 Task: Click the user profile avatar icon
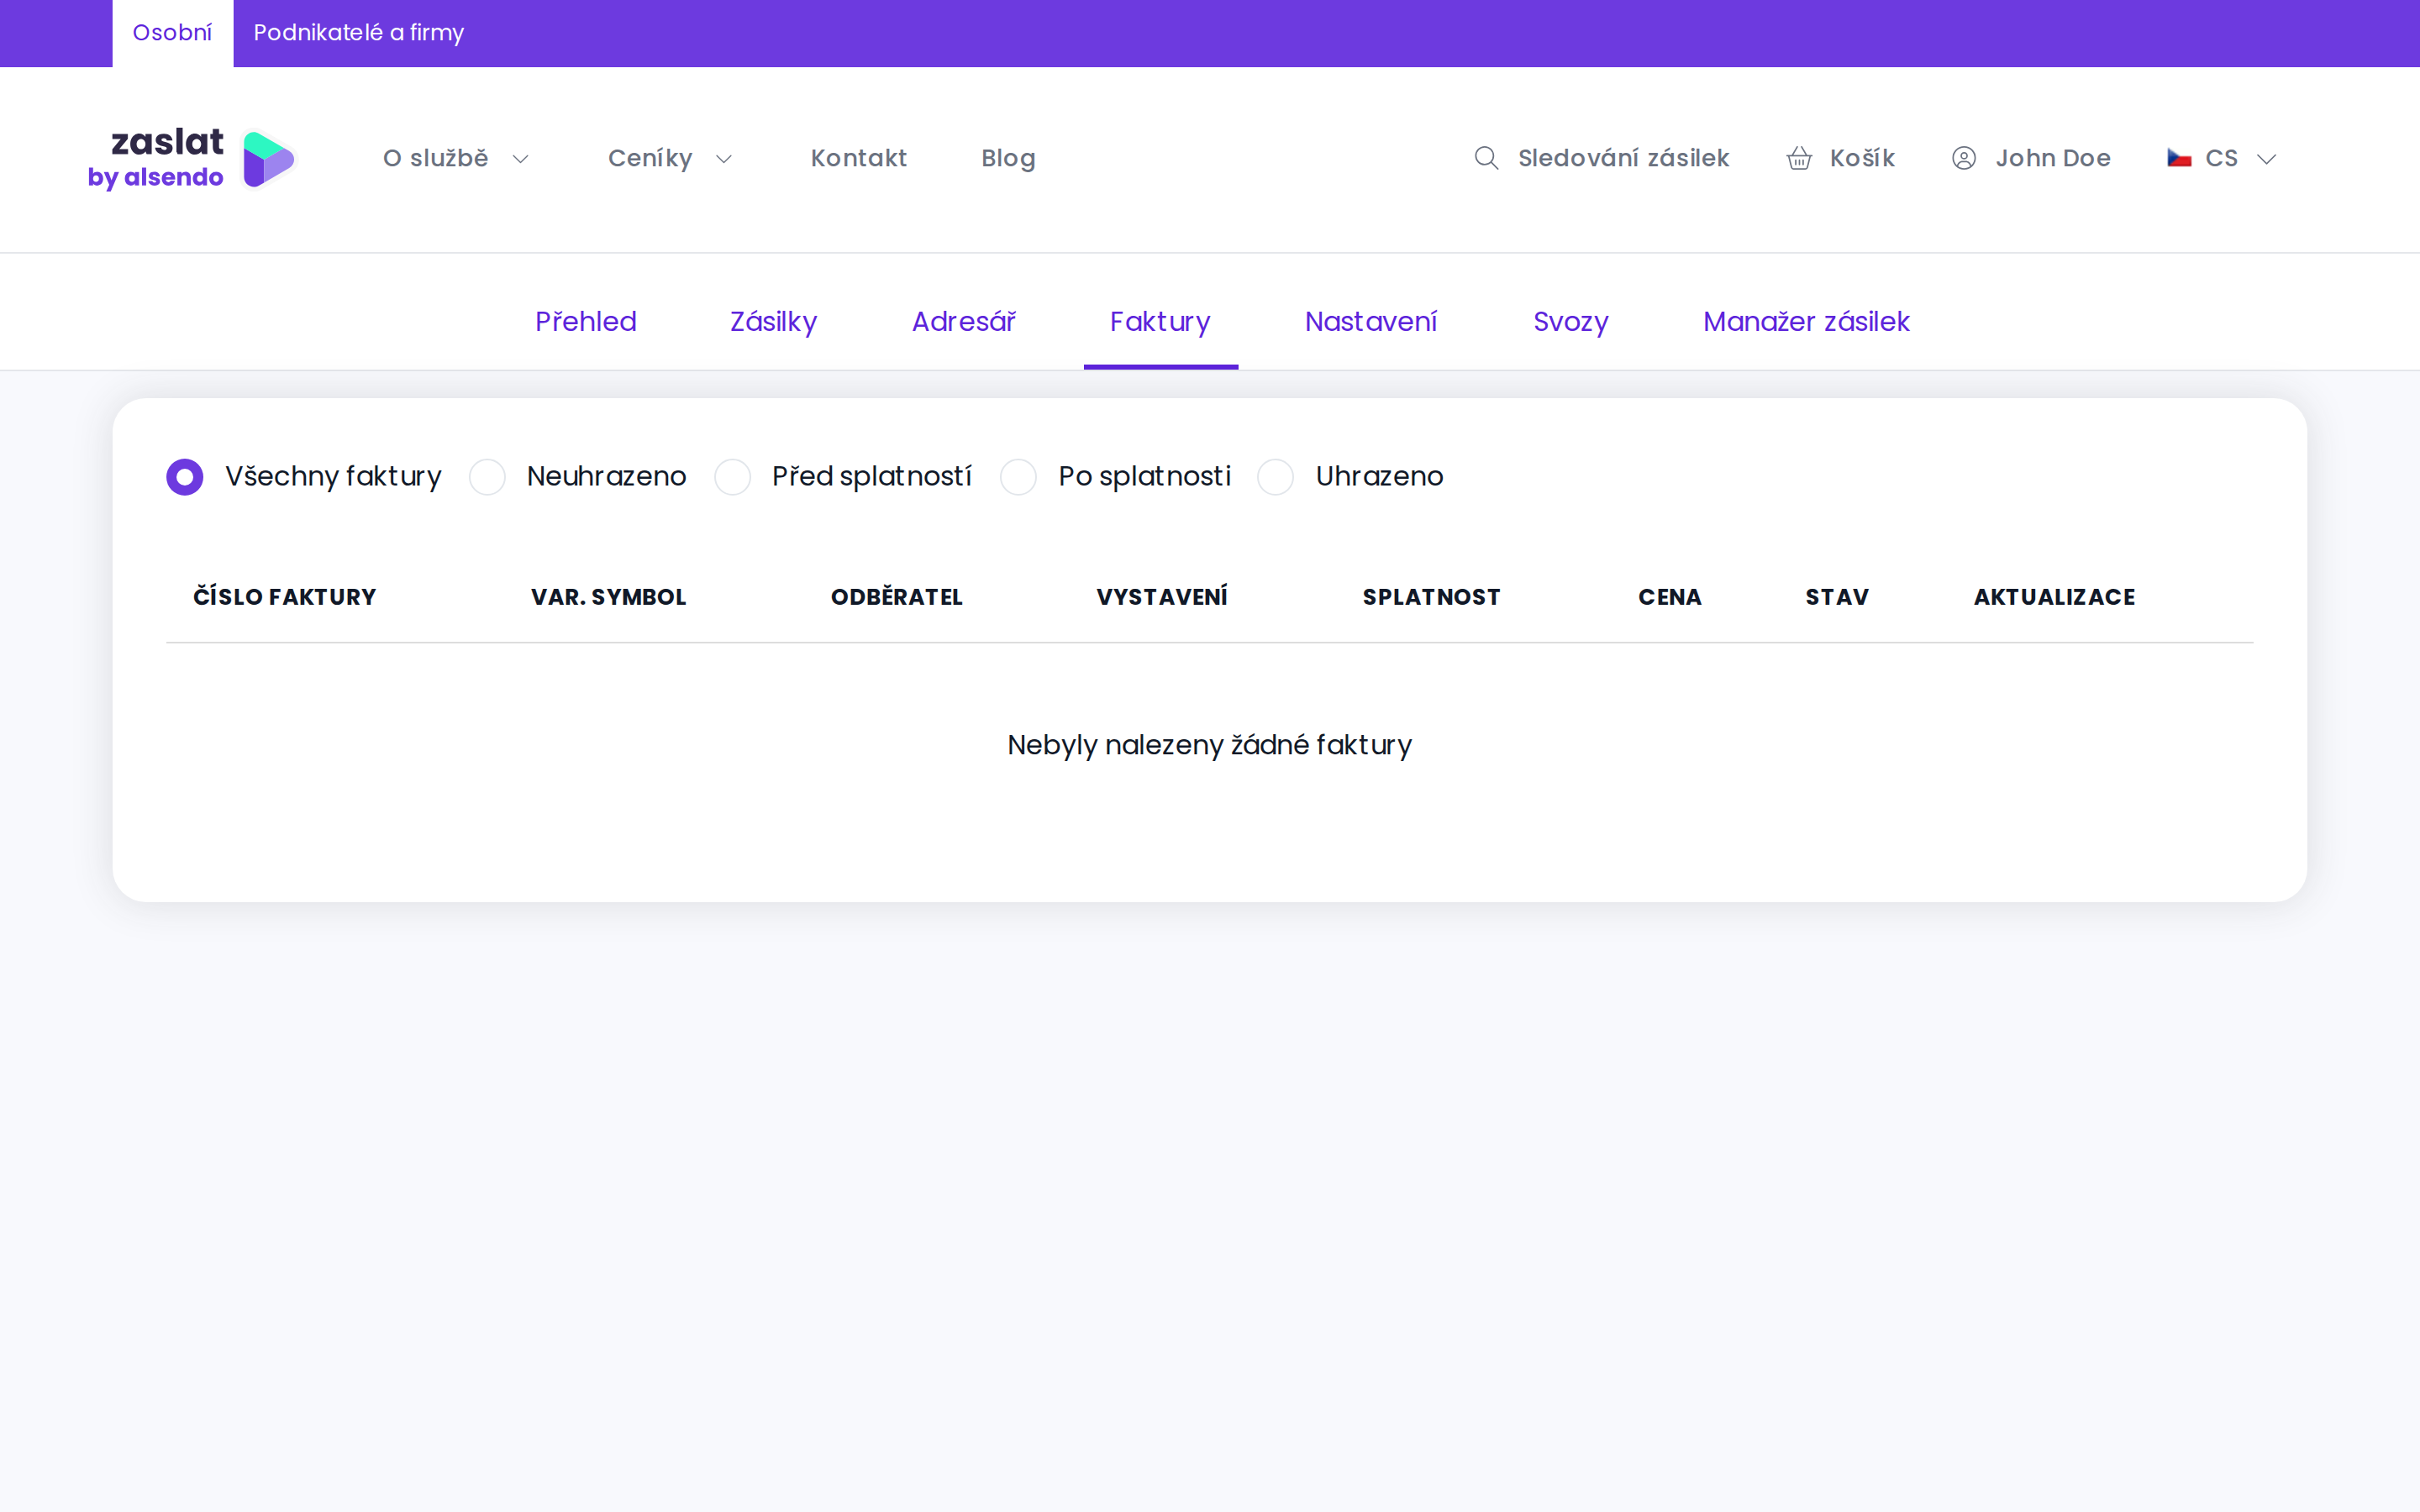click(x=1964, y=158)
